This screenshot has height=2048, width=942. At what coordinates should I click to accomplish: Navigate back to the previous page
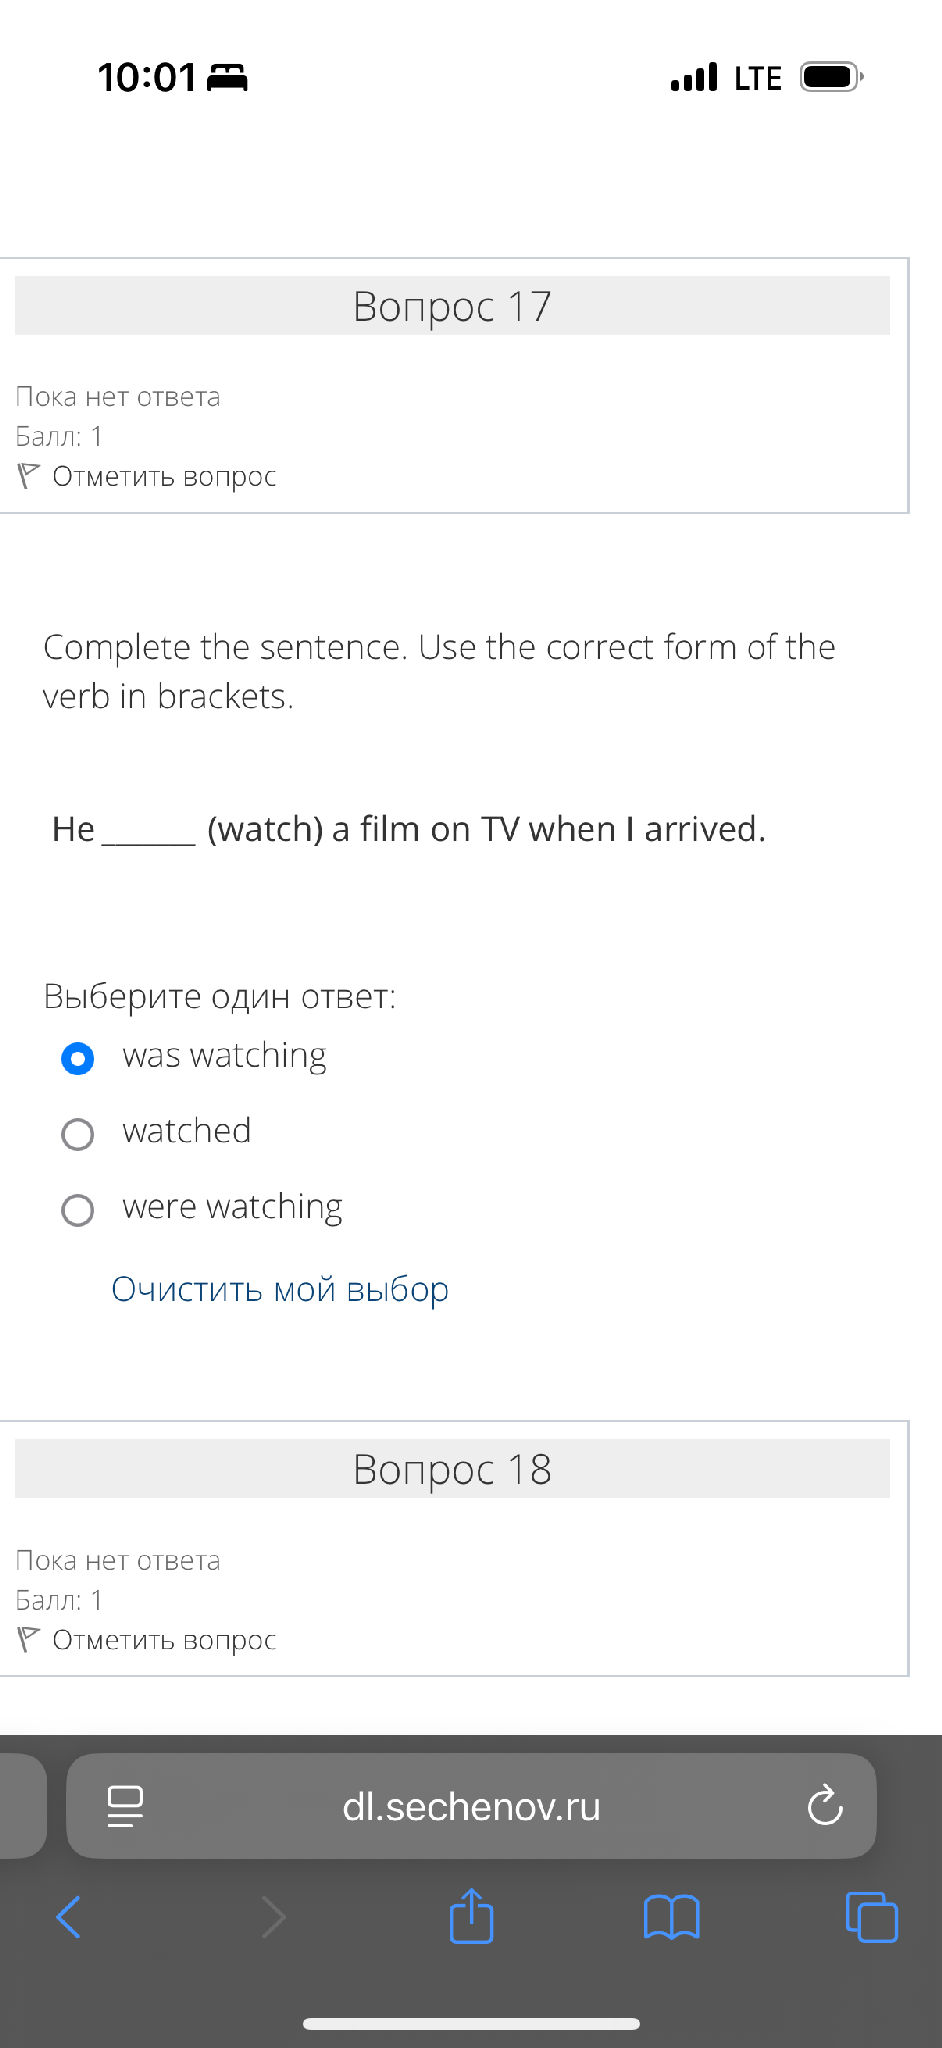(x=67, y=1918)
